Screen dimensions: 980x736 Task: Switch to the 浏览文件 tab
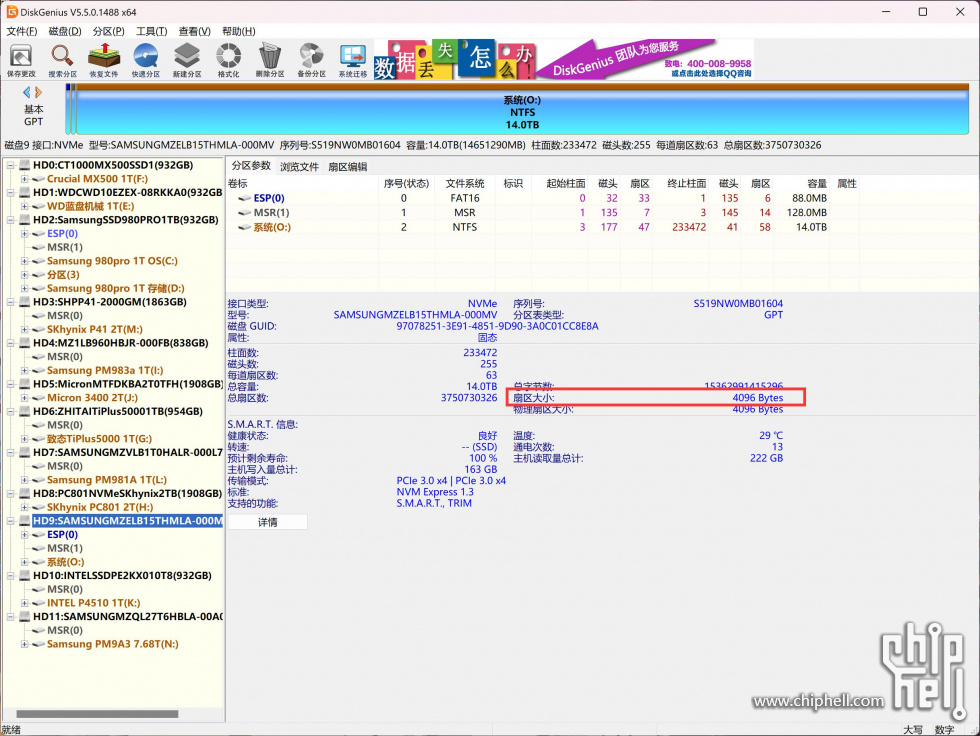[299, 167]
